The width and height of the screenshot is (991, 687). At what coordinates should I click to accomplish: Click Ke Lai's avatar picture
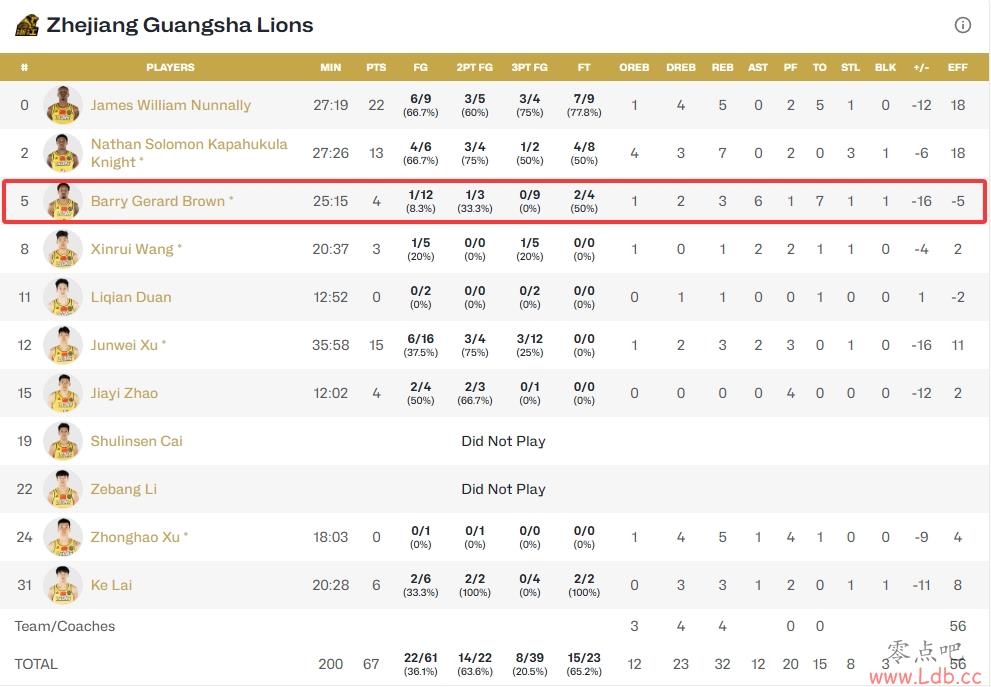[x=63, y=585]
